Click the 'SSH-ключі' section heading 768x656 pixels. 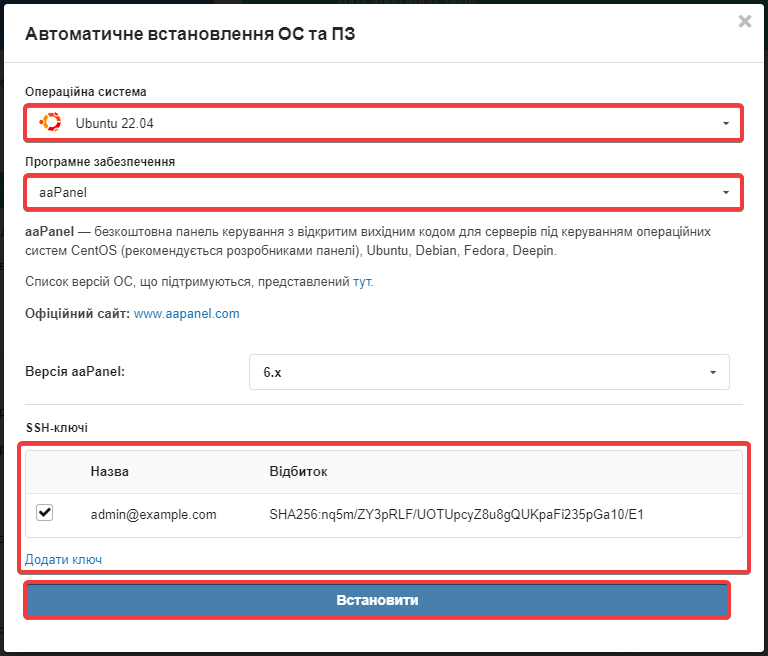[57, 427]
